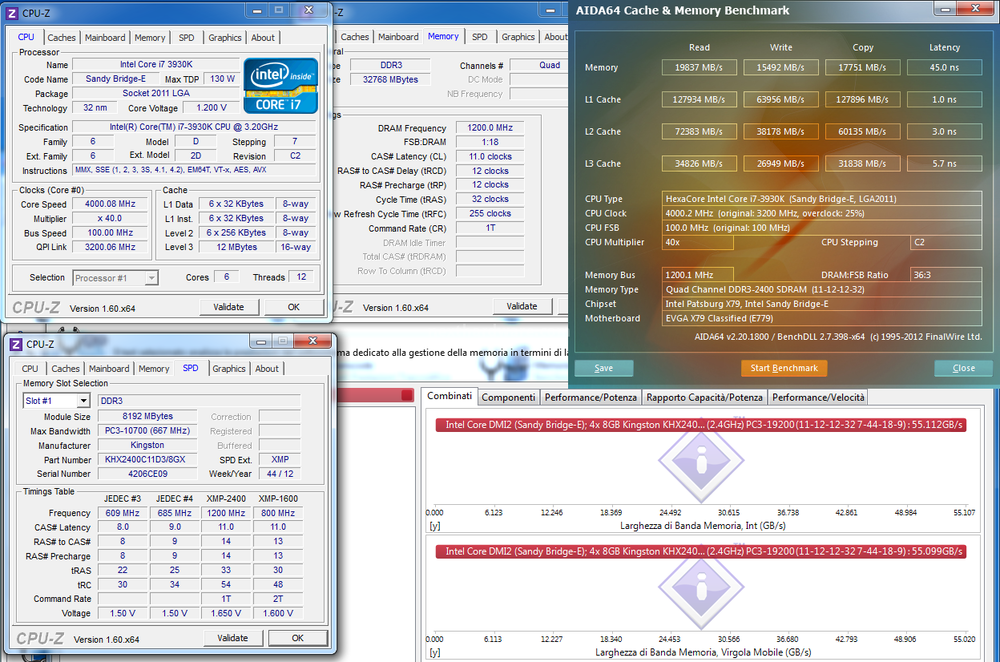Image resolution: width=1000 pixels, height=662 pixels.
Task: Click the Start Benchmark button
Action: [784, 368]
